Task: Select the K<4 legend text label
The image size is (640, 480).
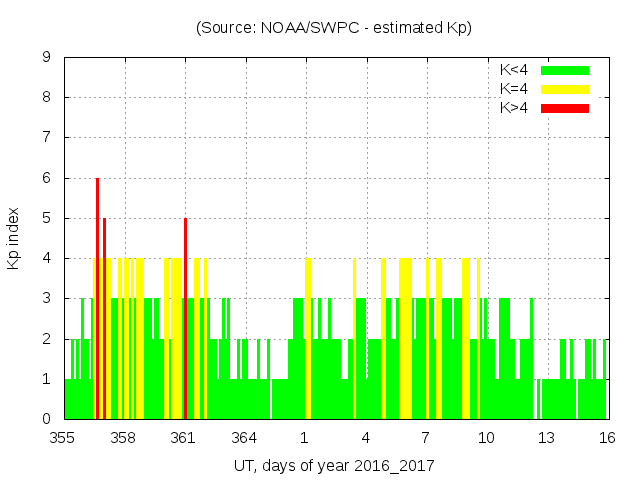Action: click(x=516, y=70)
